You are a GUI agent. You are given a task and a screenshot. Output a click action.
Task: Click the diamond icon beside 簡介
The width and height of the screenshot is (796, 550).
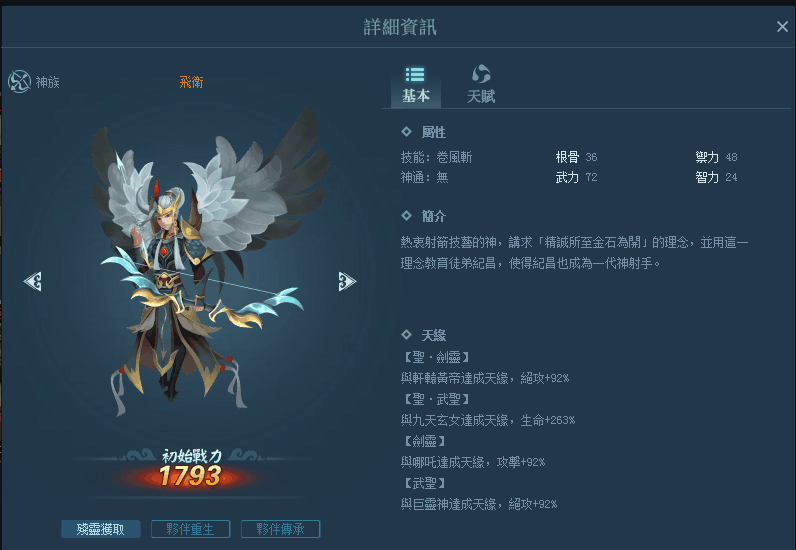406,216
